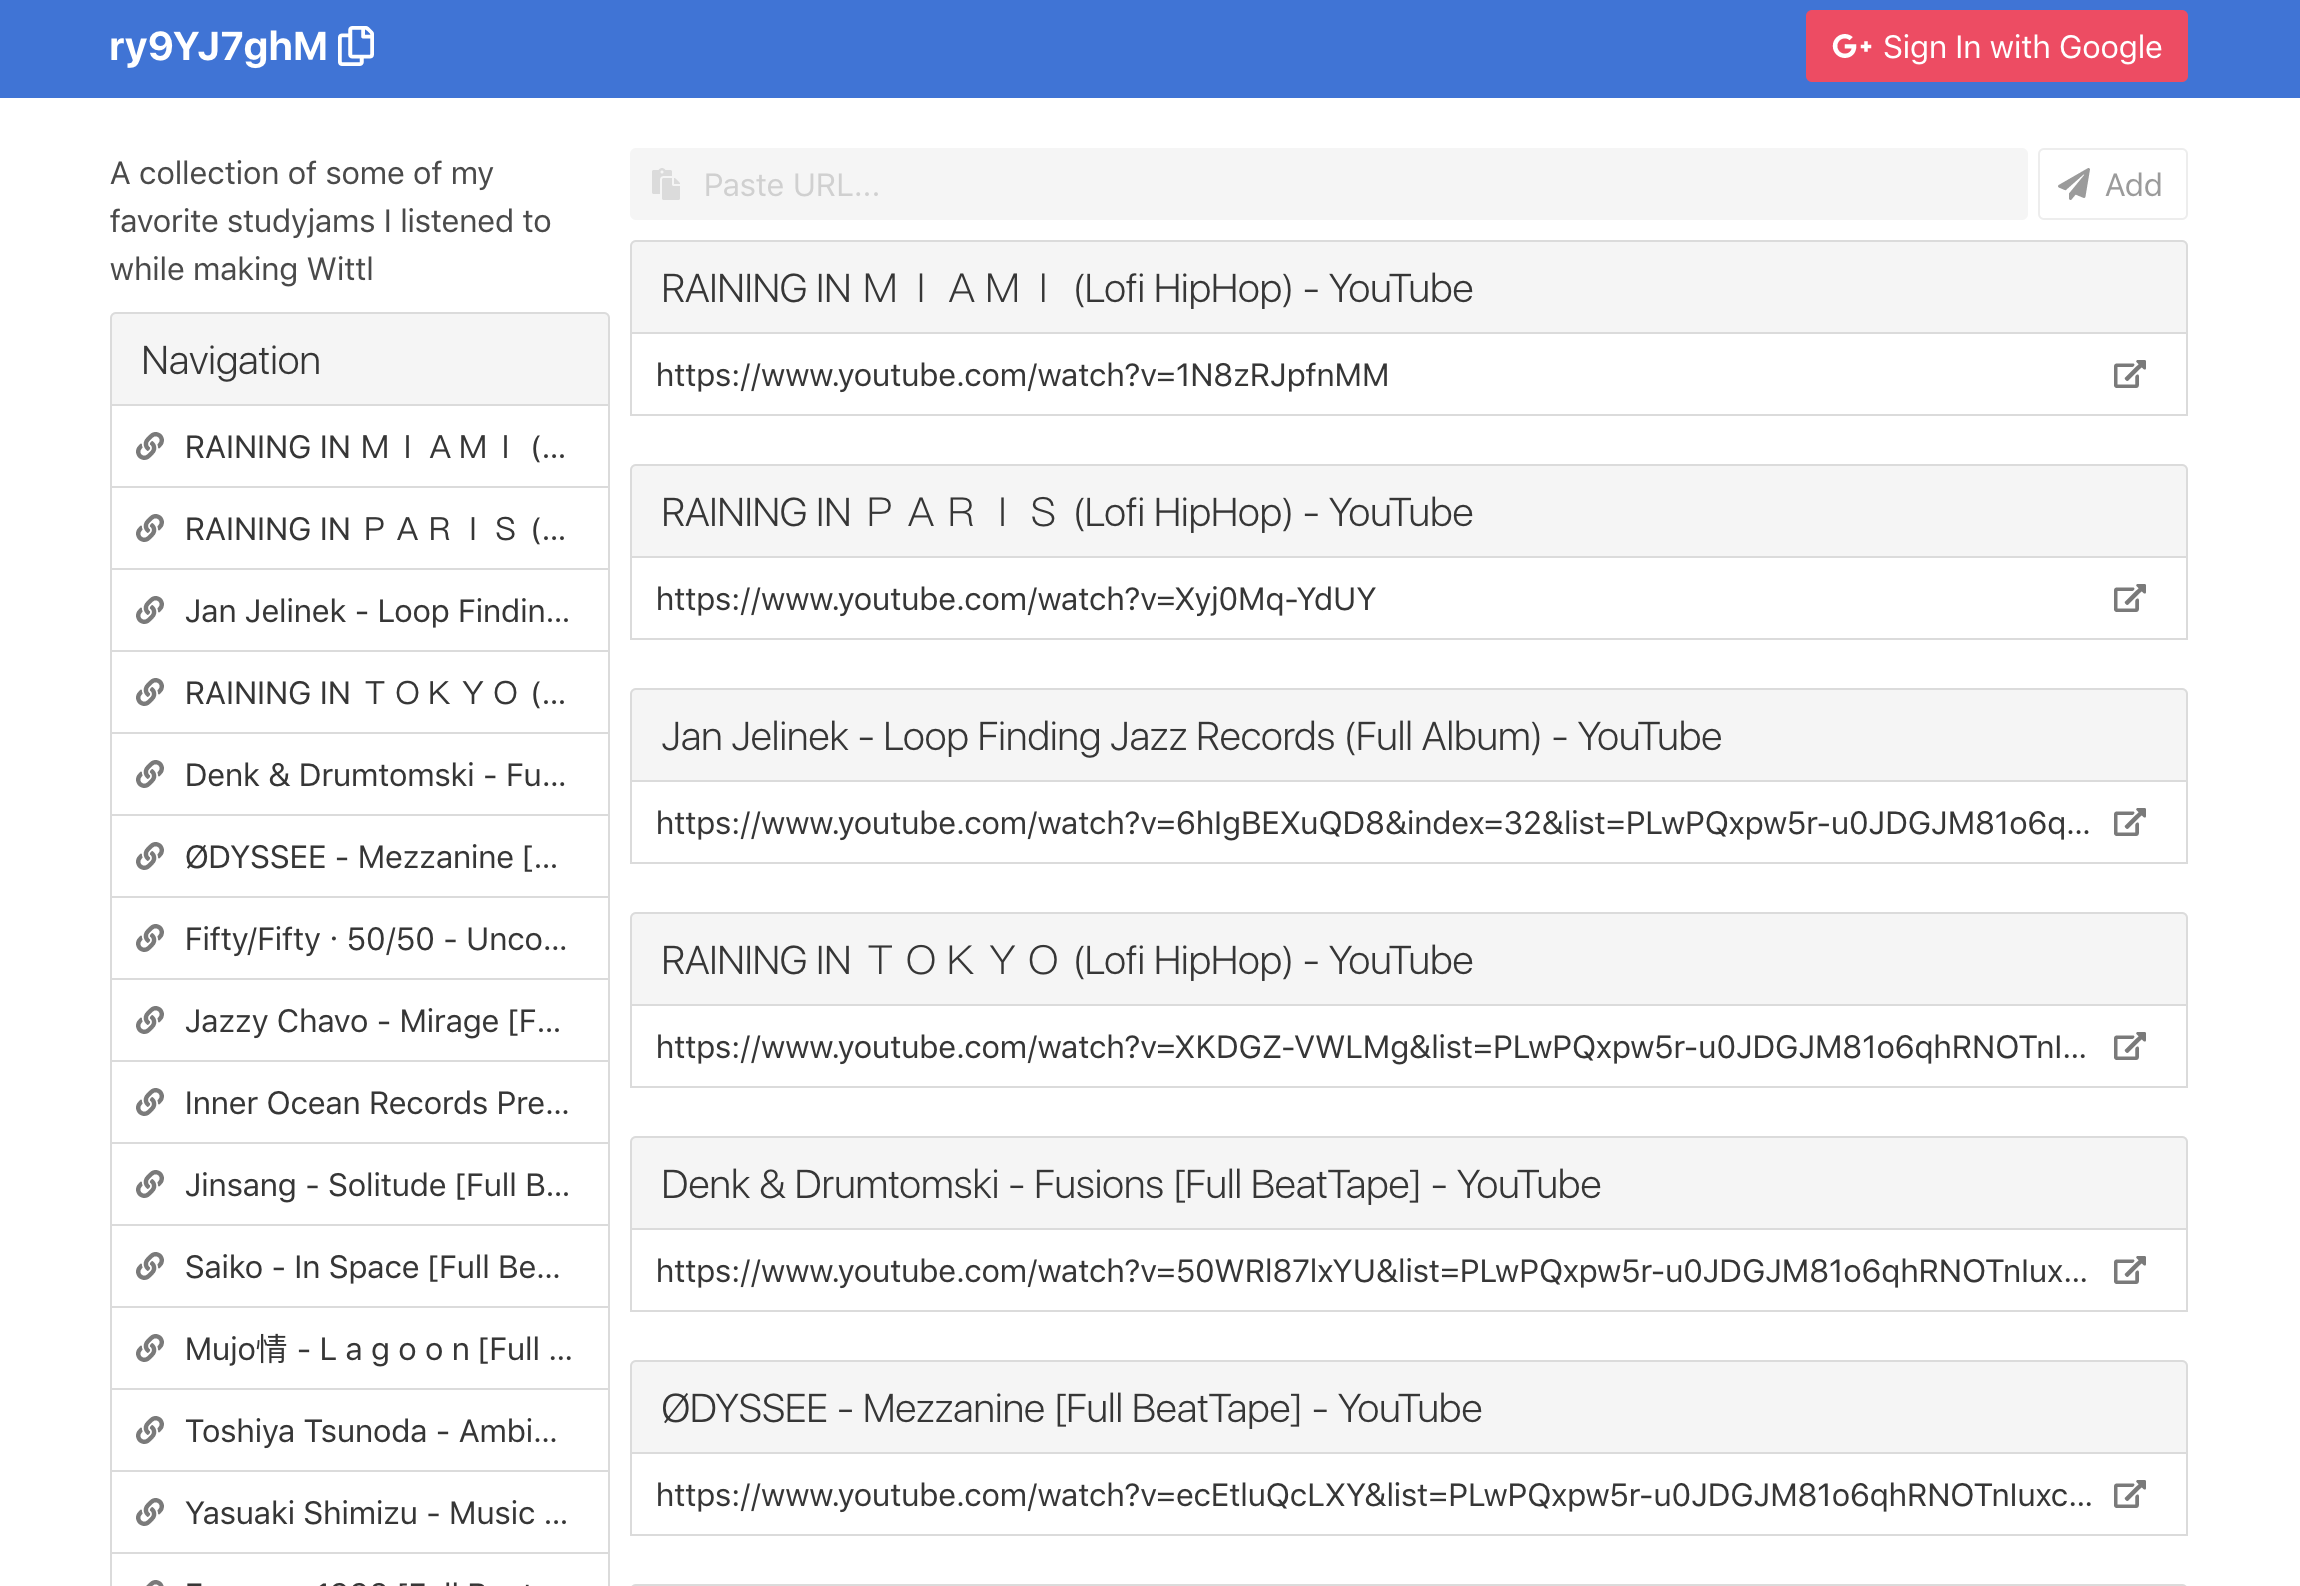Image resolution: width=2300 pixels, height=1586 pixels.
Task: Navigate to Yasuaki Shimizu - Music entry
Action: pos(360,1512)
